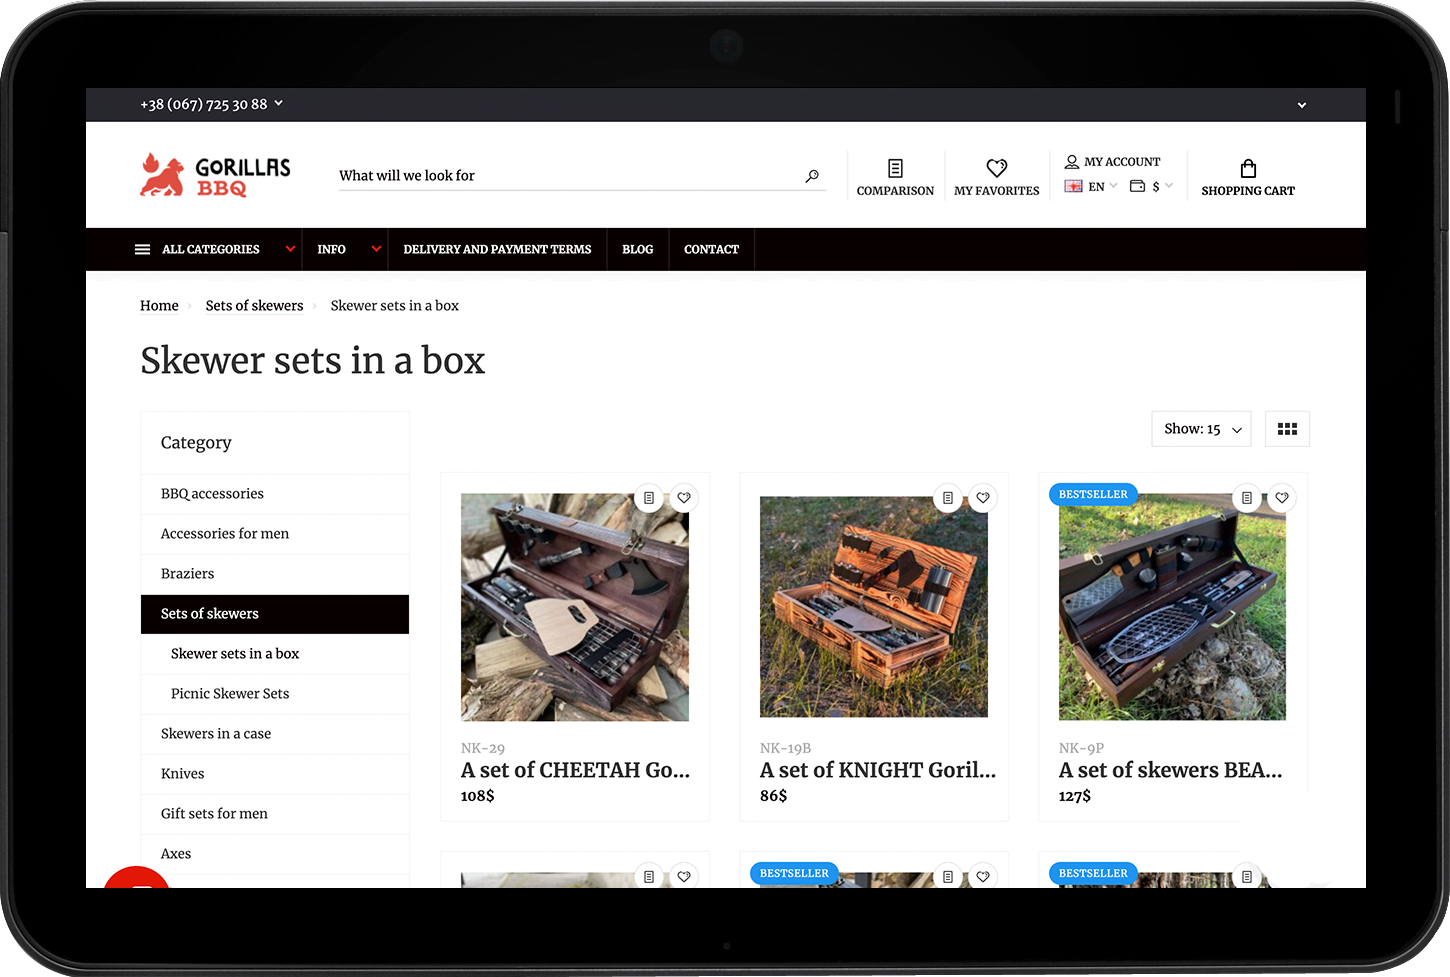Expand the Show: 15 dropdown

[1201, 429]
